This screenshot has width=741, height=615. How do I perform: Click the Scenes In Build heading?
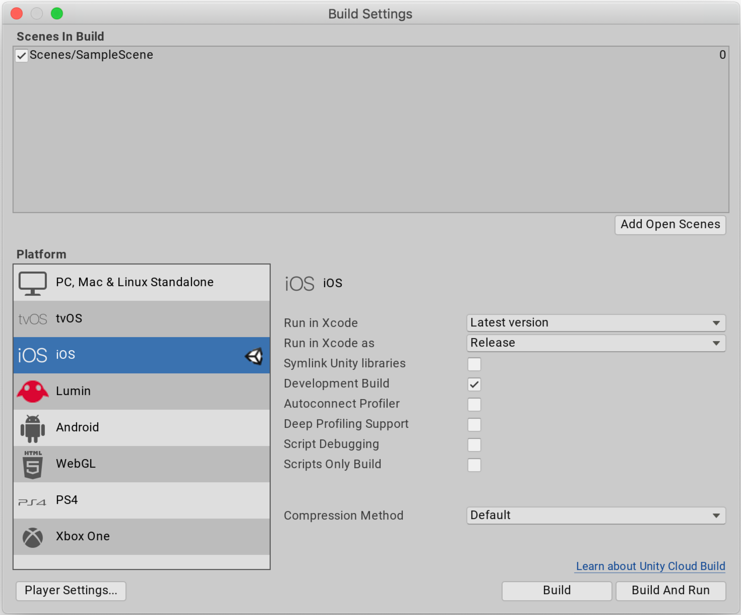60,36
